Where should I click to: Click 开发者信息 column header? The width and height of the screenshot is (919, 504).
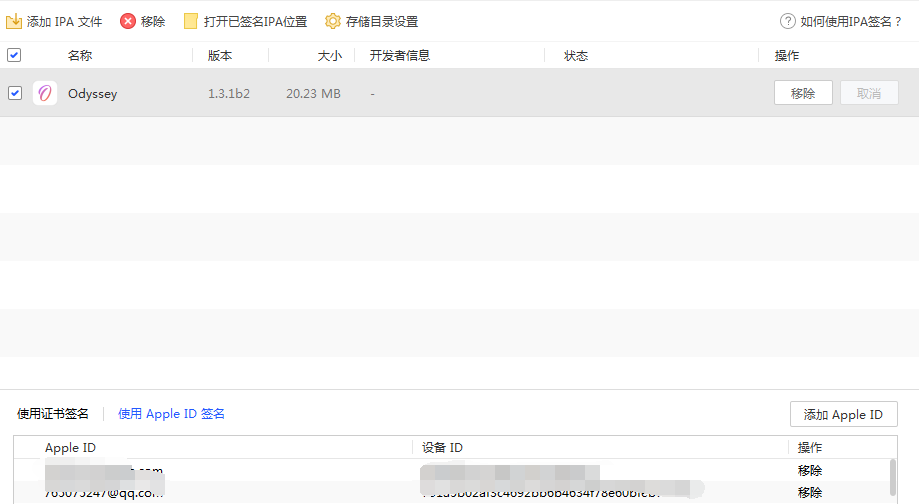tap(400, 56)
